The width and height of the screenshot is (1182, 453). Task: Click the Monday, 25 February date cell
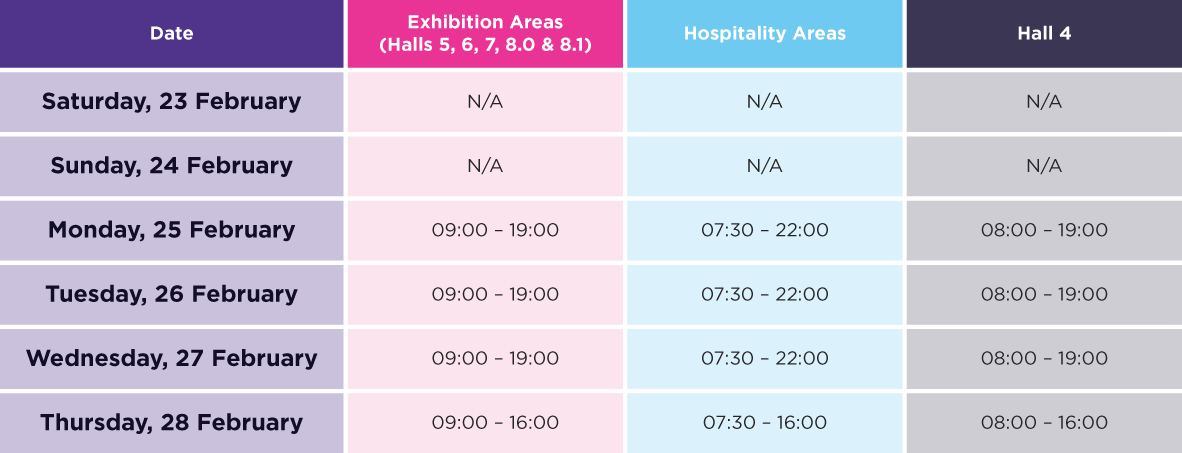[x=172, y=230]
